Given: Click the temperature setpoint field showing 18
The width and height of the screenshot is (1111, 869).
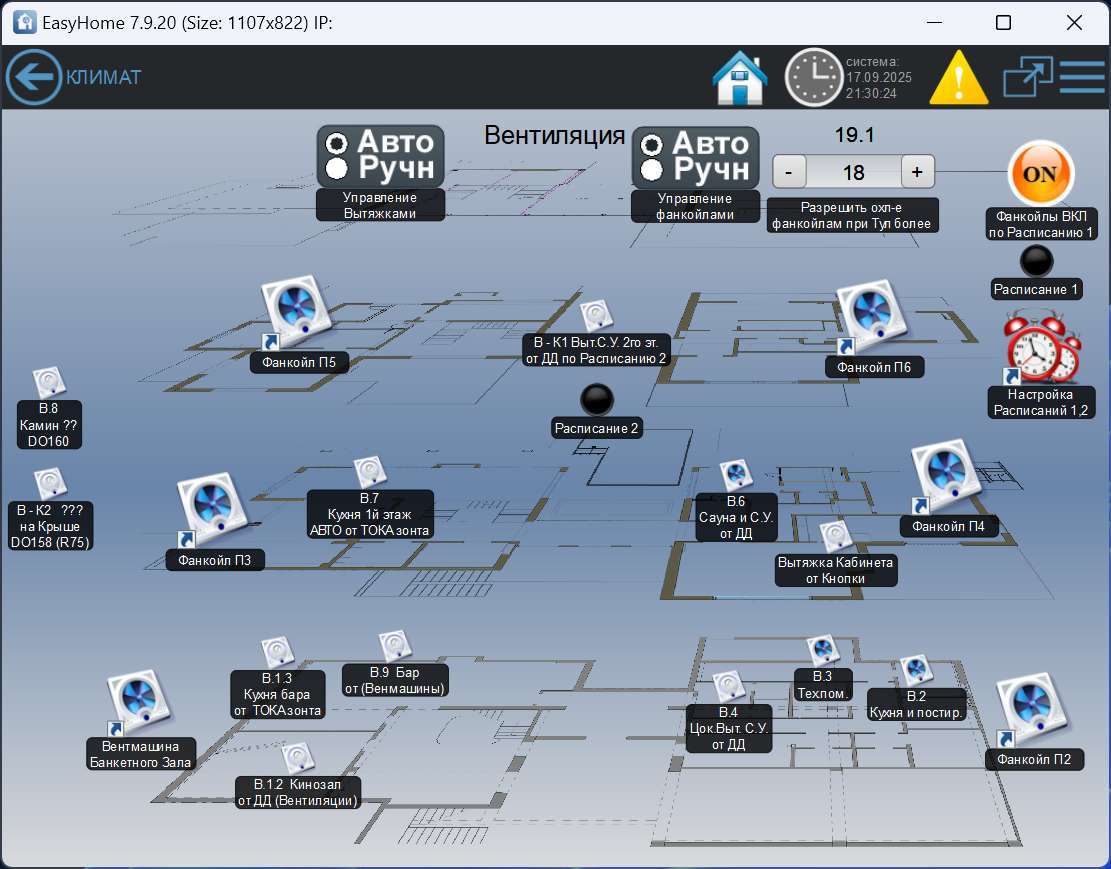Looking at the screenshot, I should coord(853,172).
